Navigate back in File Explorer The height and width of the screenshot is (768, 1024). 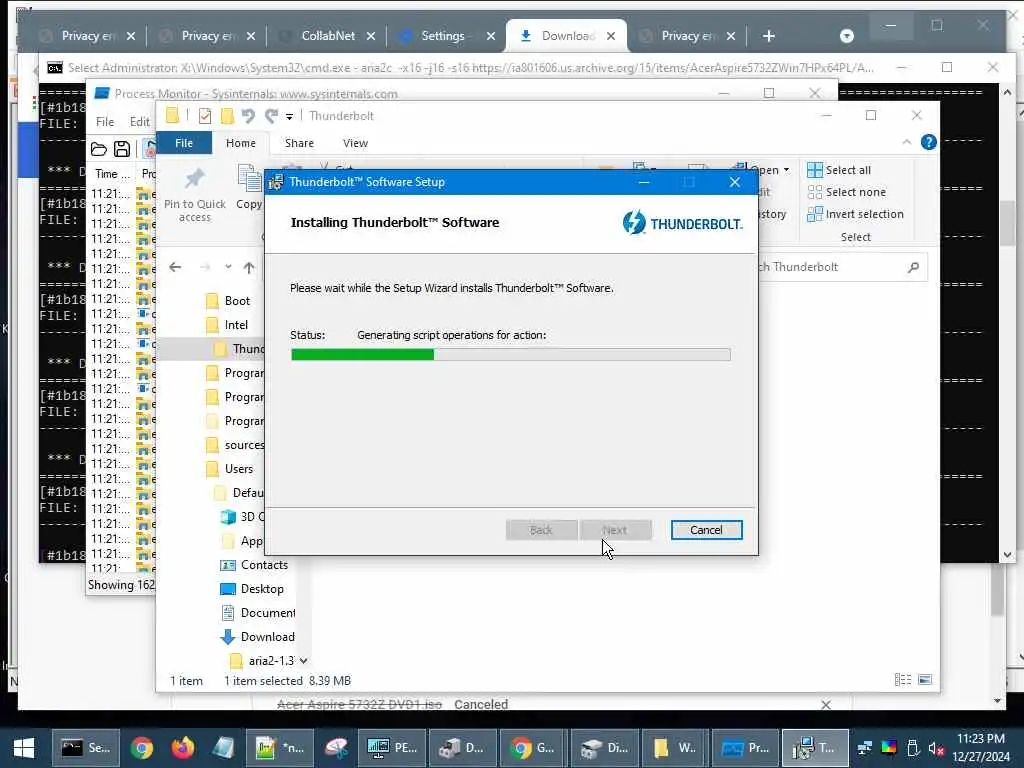[175, 267]
